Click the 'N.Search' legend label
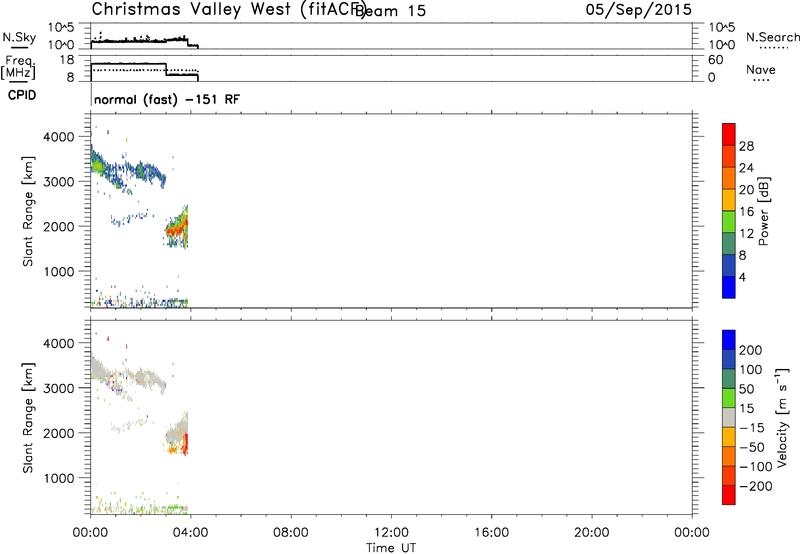This screenshot has height=554, width=800. [772, 37]
